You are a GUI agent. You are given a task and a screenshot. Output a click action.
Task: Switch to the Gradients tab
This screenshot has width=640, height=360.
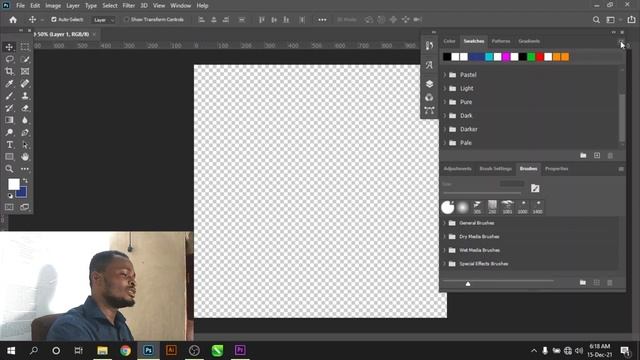pos(529,41)
